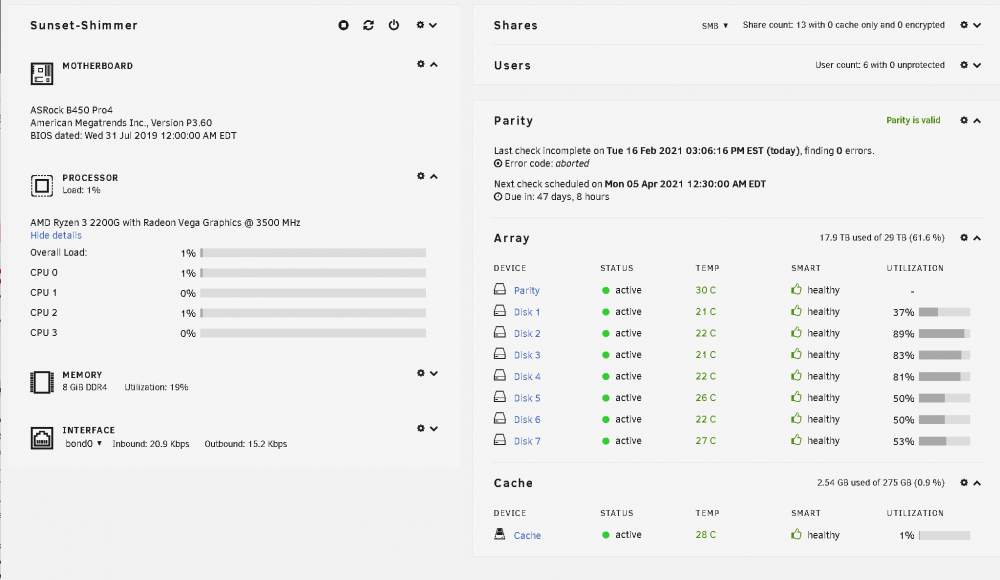Viewport: 1000px width, 580px height.
Task: Click the drive icon beside Disk 1
Action: [500, 311]
